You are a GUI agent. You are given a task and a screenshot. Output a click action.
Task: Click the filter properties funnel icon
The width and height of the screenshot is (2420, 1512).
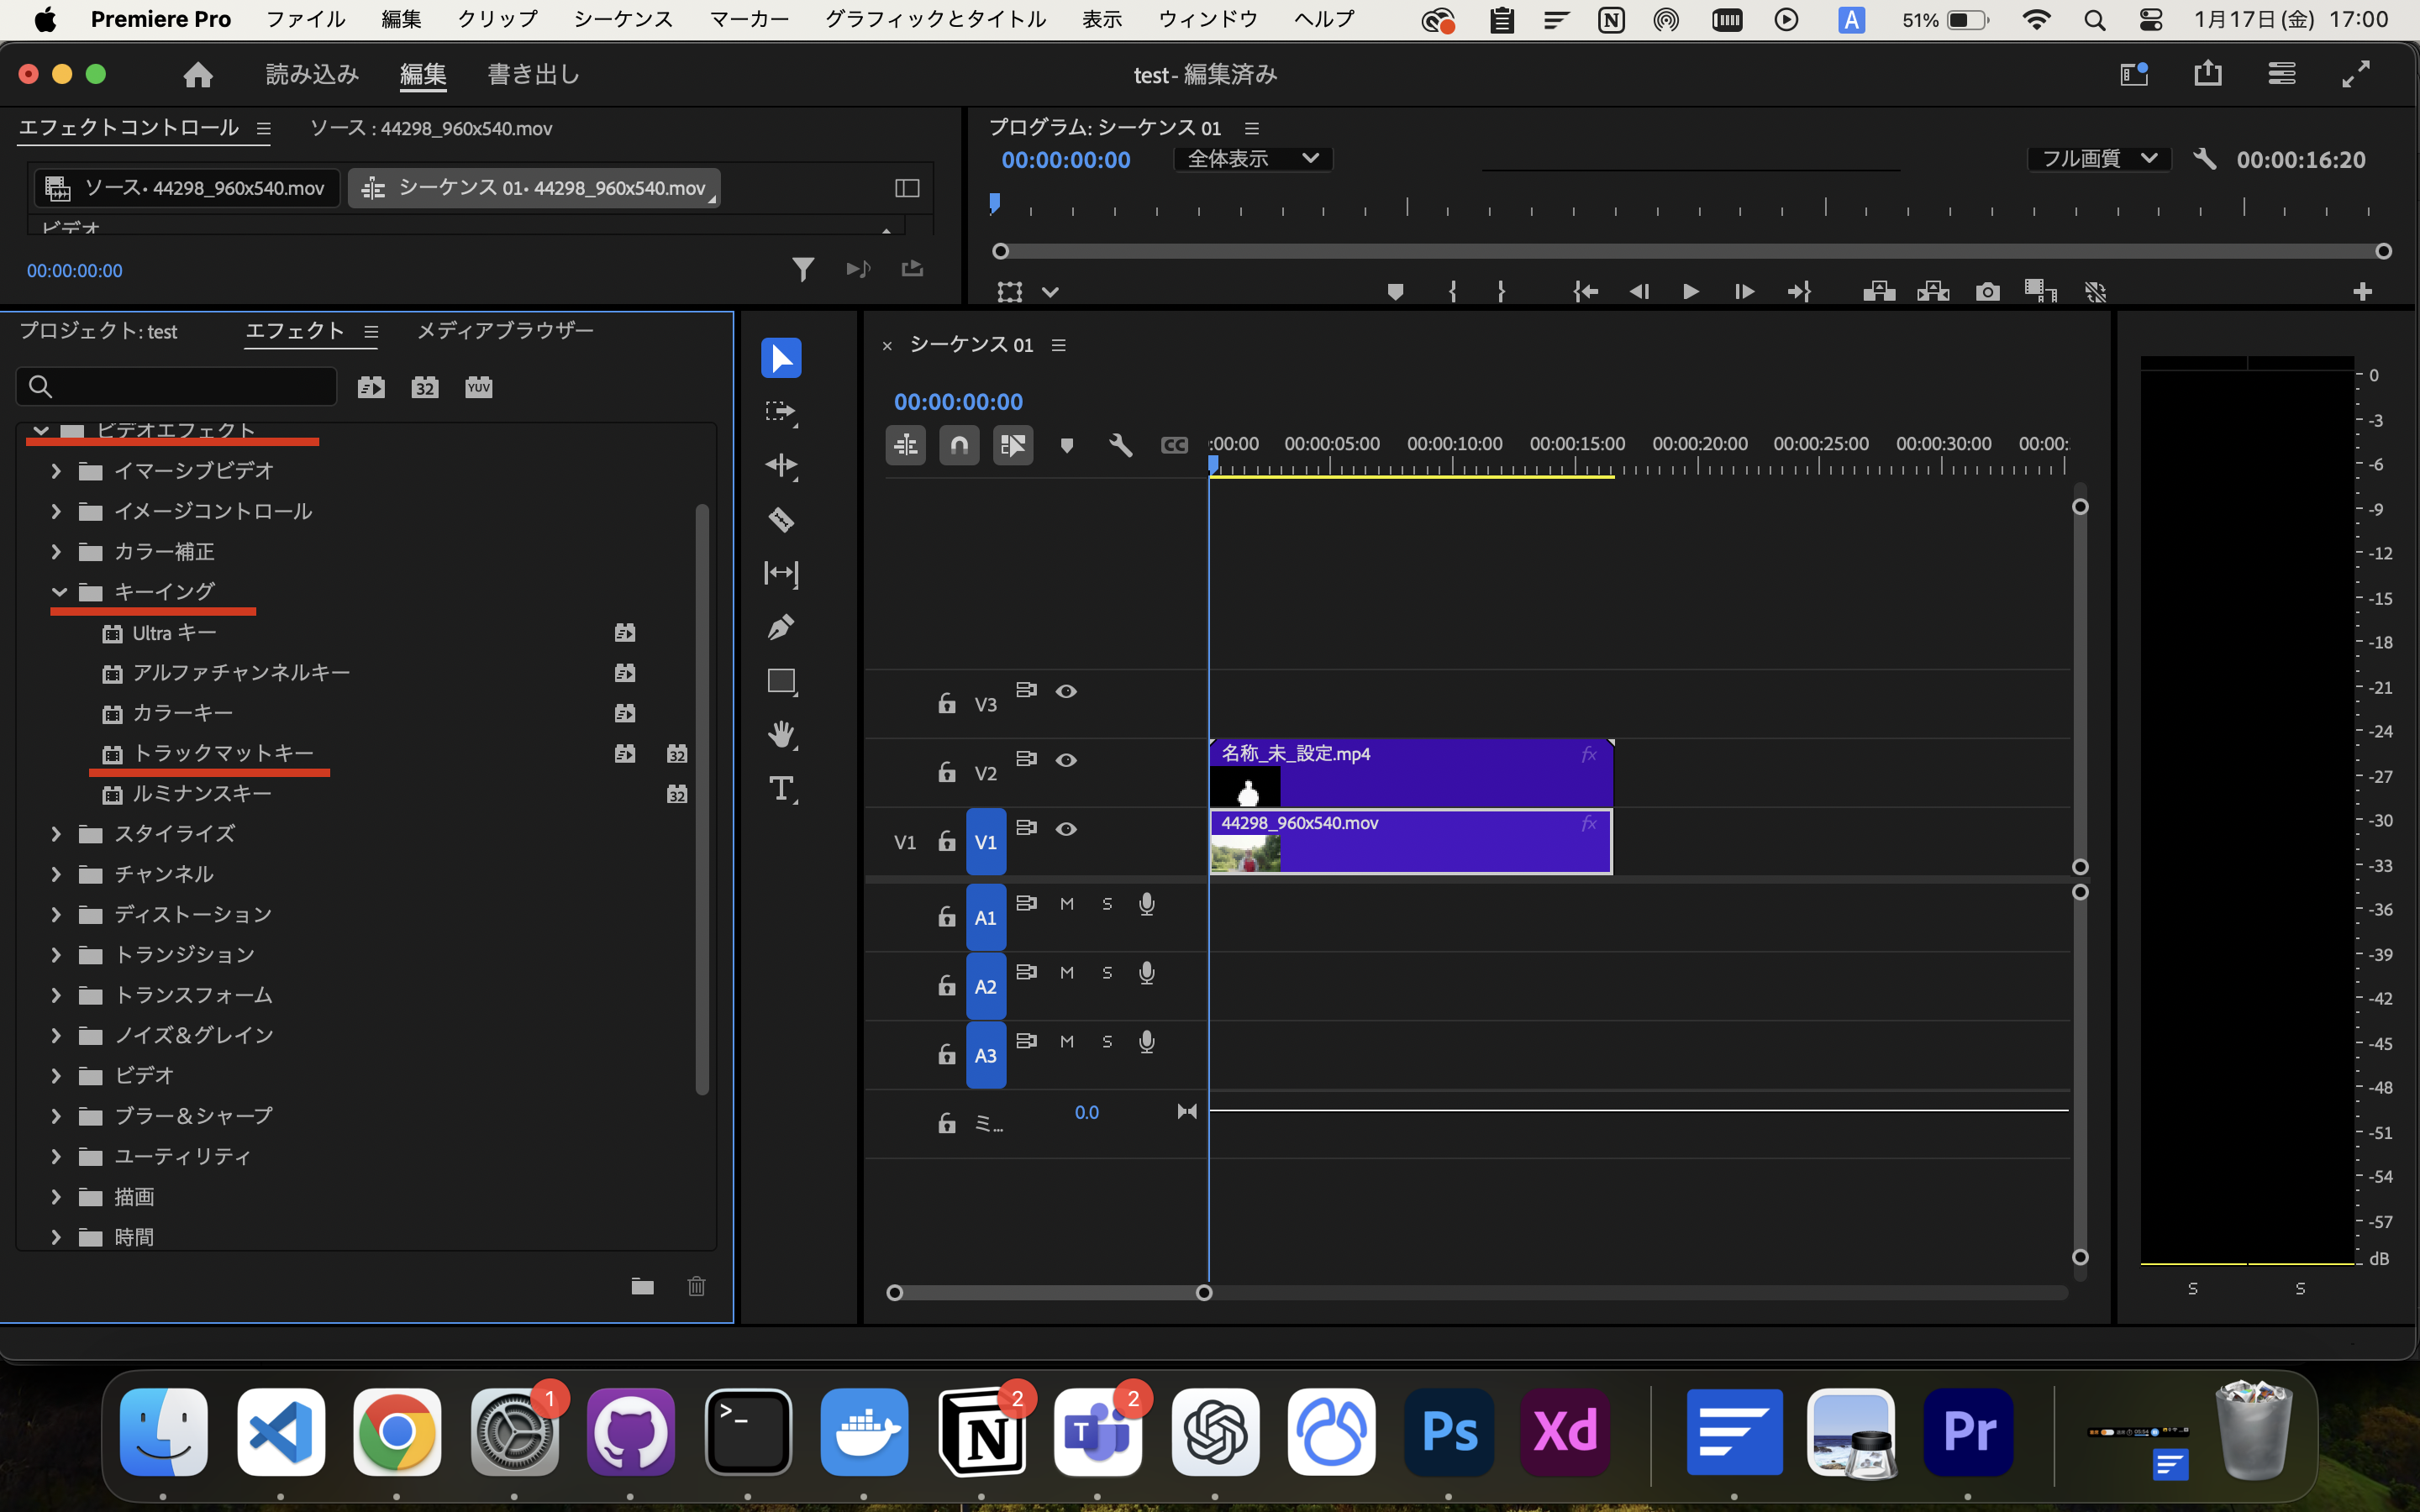[x=802, y=269]
